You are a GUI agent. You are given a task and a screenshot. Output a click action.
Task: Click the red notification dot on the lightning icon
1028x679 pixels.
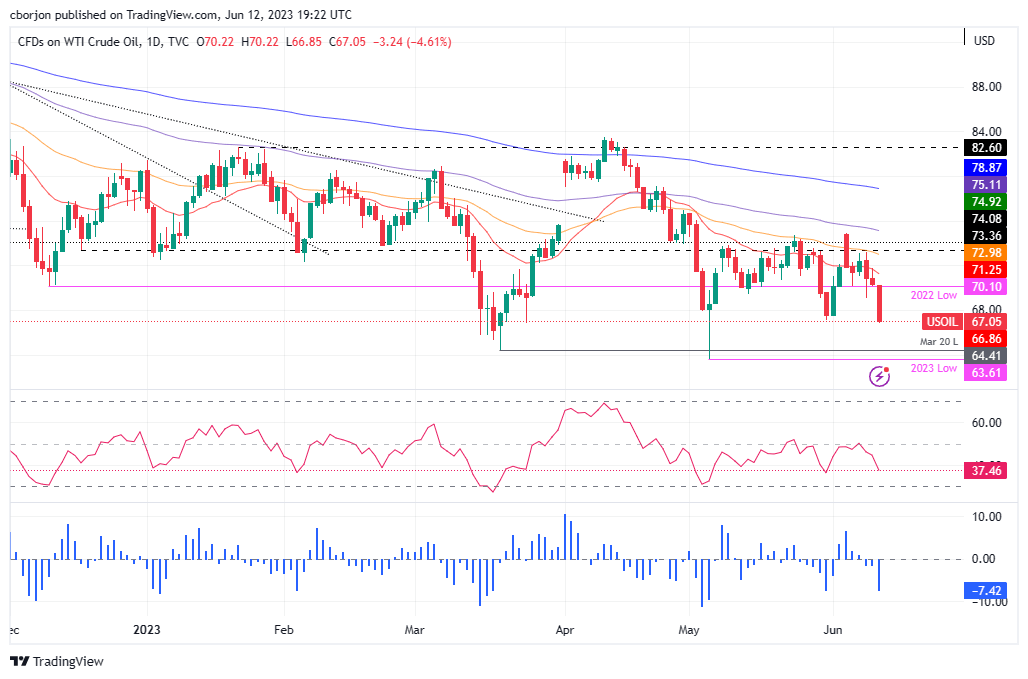pyautogui.click(x=886, y=369)
